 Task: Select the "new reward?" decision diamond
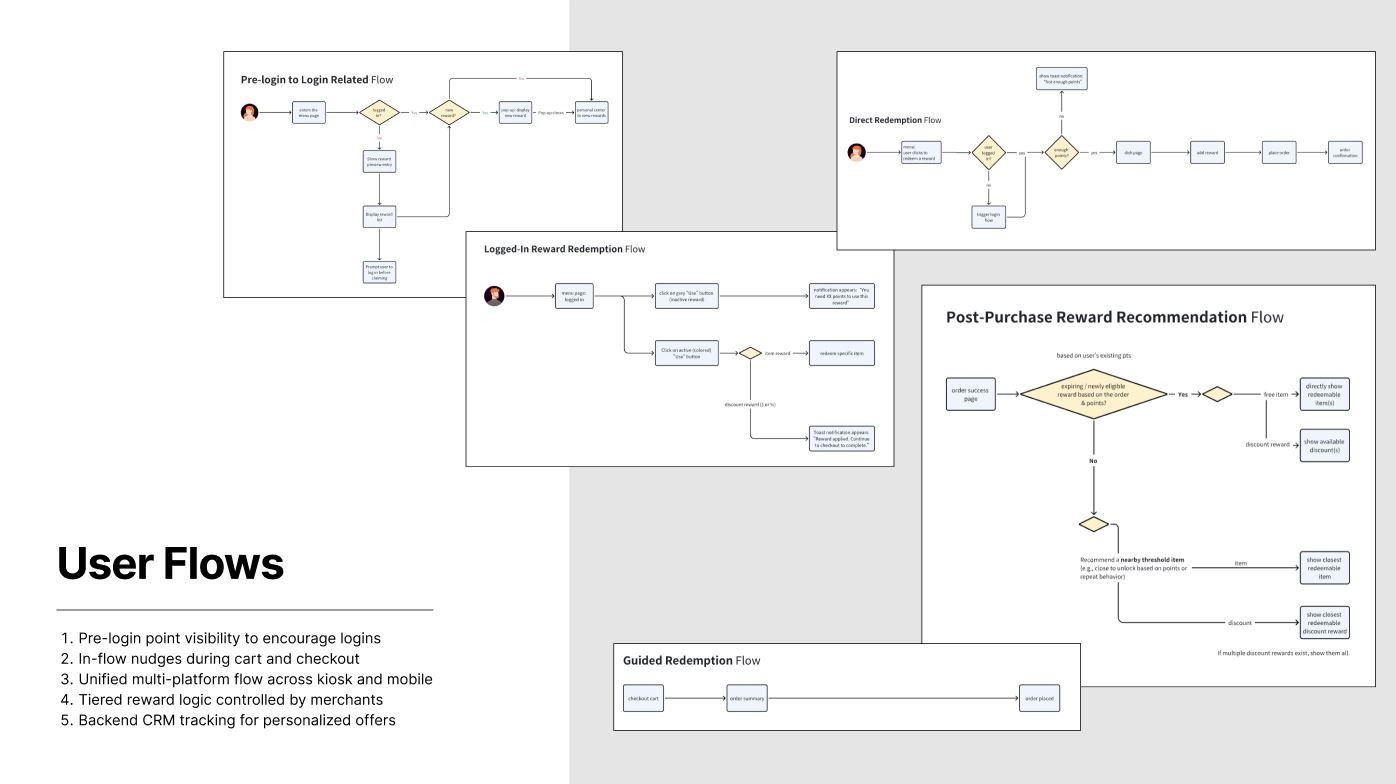tap(449, 113)
